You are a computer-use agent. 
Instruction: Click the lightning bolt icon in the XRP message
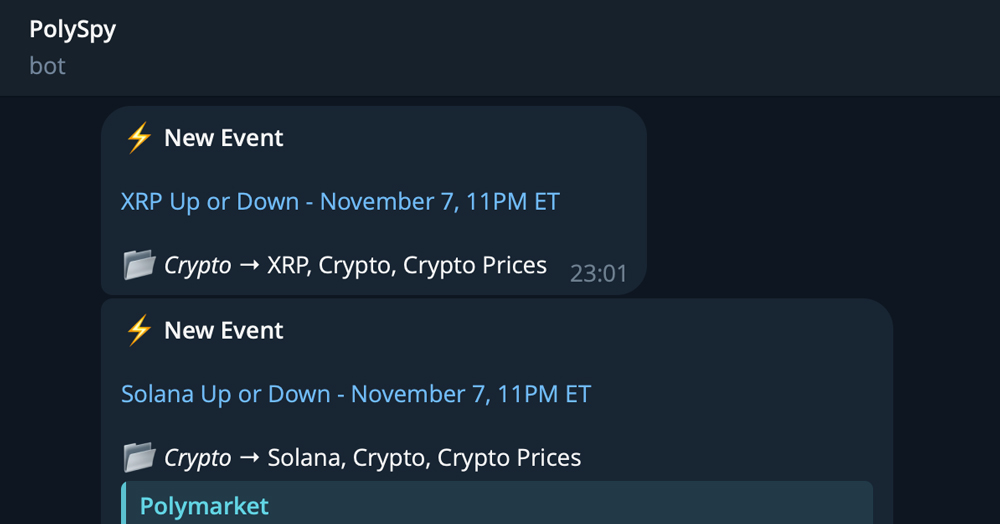click(x=138, y=138)
